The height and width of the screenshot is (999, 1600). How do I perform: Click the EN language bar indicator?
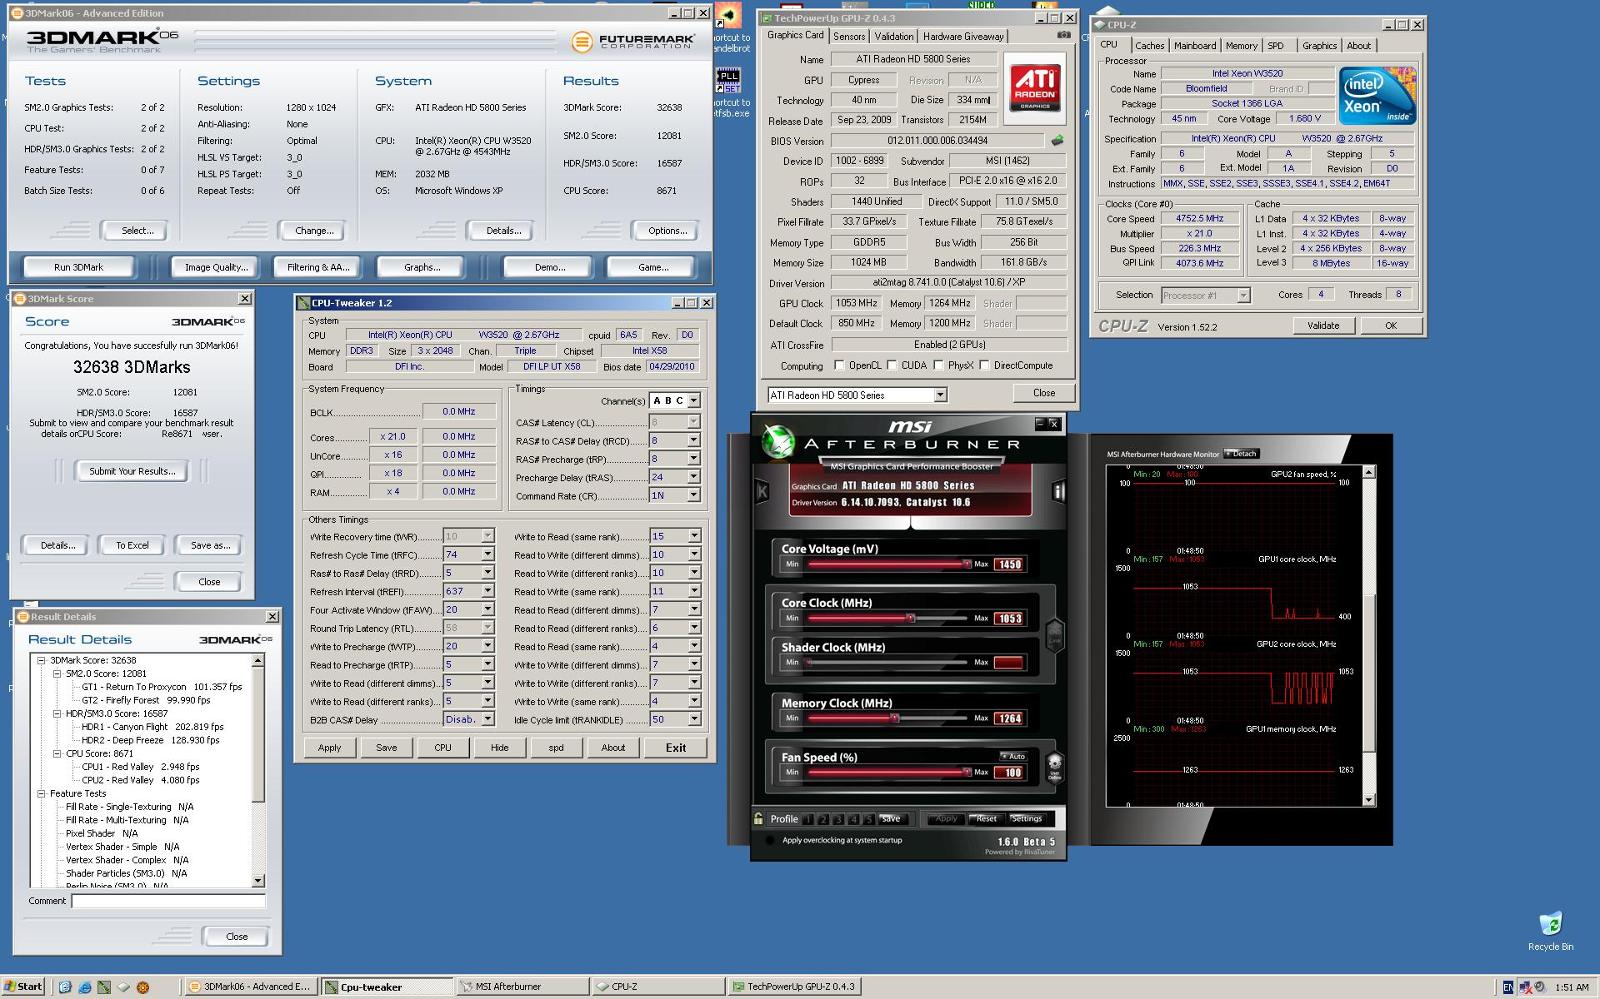(1508, 987)
